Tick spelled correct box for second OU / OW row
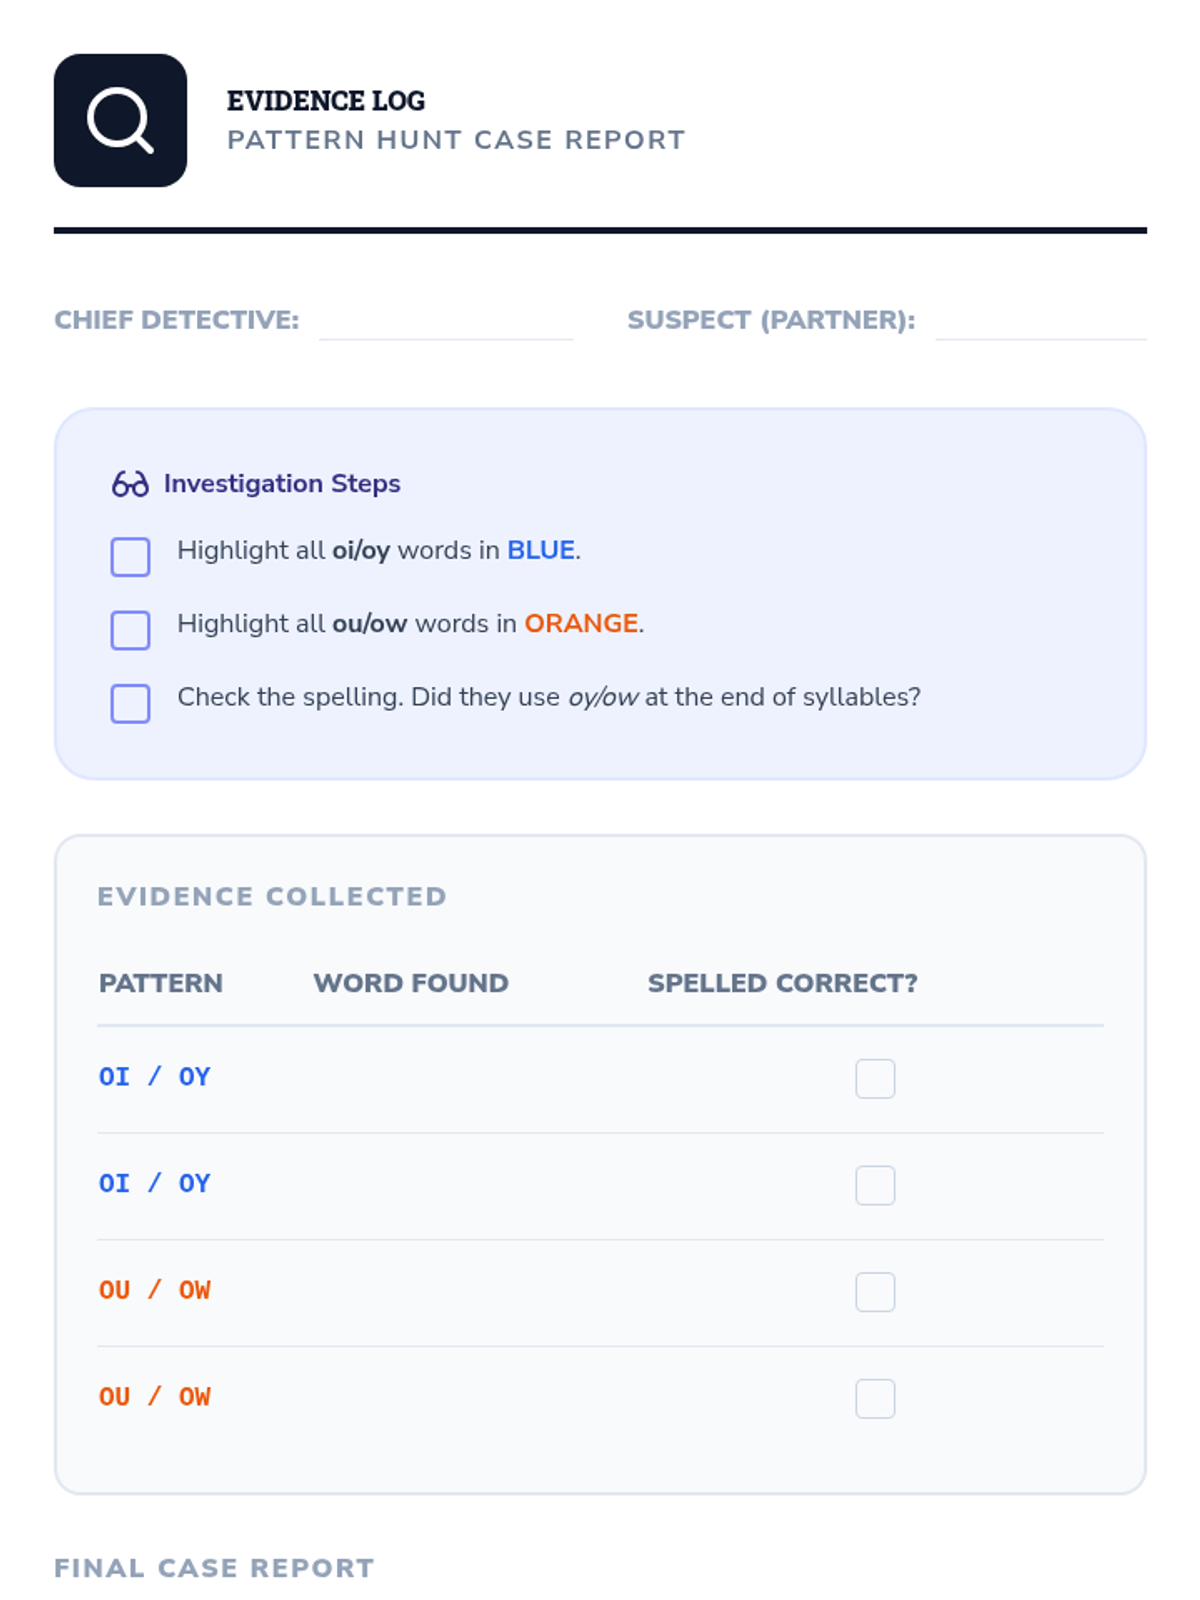This screenshot has height=1600, width=1200. click(x=874, y=1398)
